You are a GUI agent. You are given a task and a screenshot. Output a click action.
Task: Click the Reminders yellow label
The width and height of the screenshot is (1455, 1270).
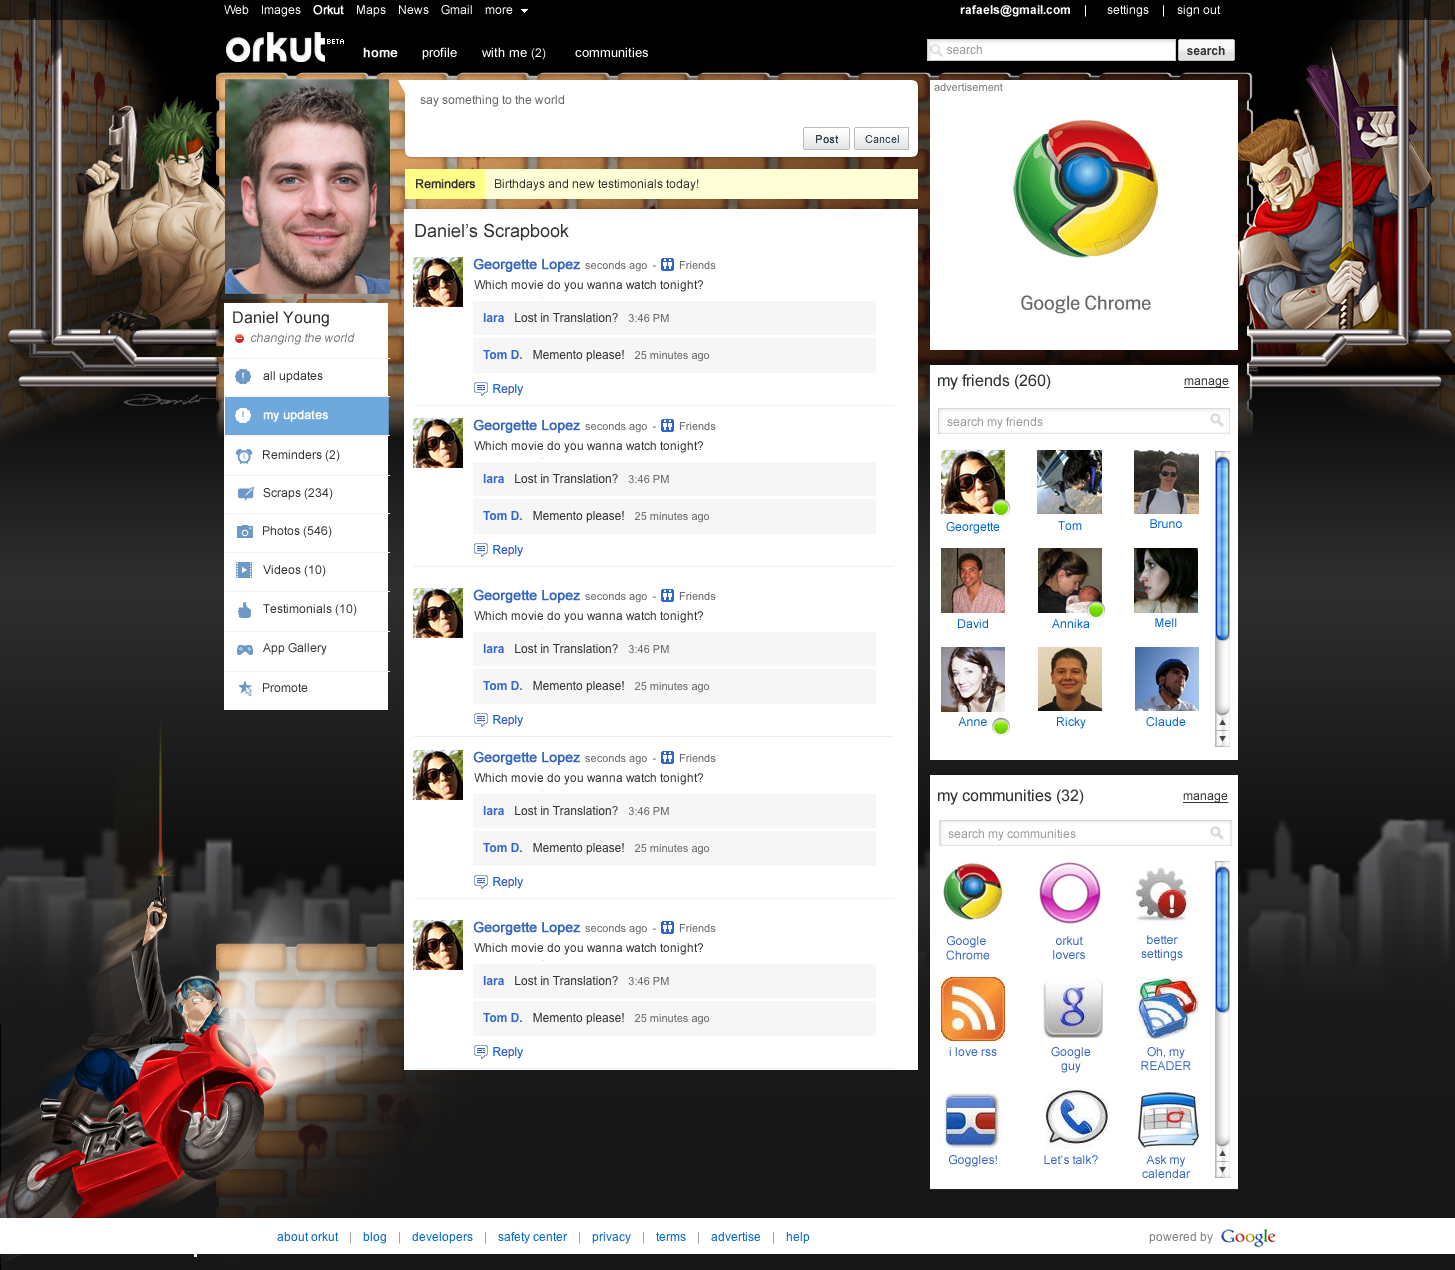pos(445,184)
